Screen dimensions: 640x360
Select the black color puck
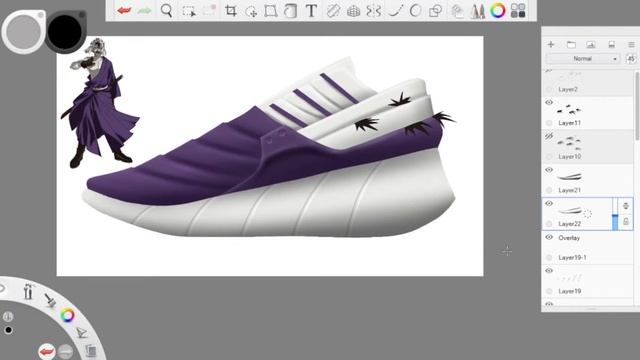pyautogui.click(x=65, y=31)
